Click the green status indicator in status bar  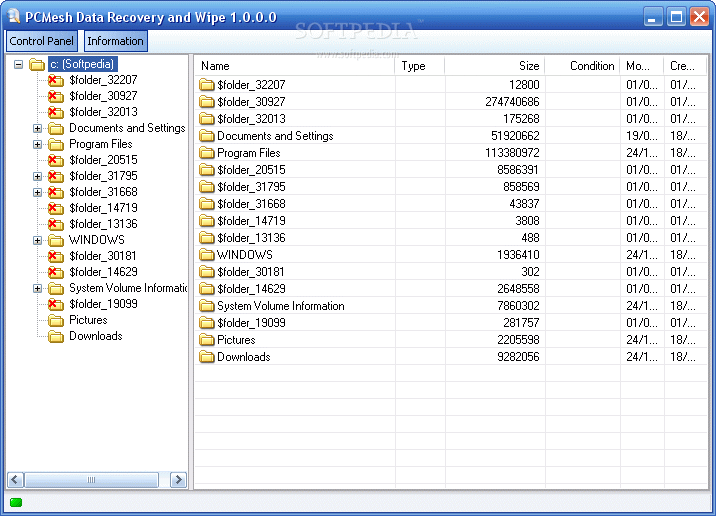coord(16,502)
